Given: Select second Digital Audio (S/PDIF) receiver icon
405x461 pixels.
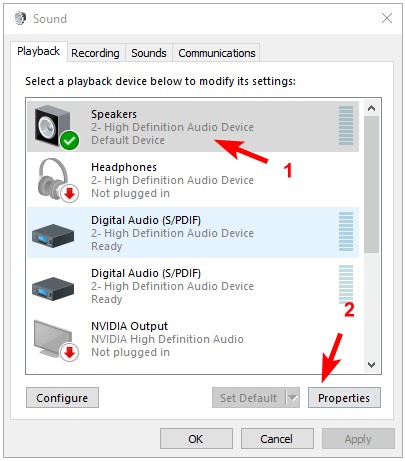Looking at the screenshot, I should coord(53,288).
